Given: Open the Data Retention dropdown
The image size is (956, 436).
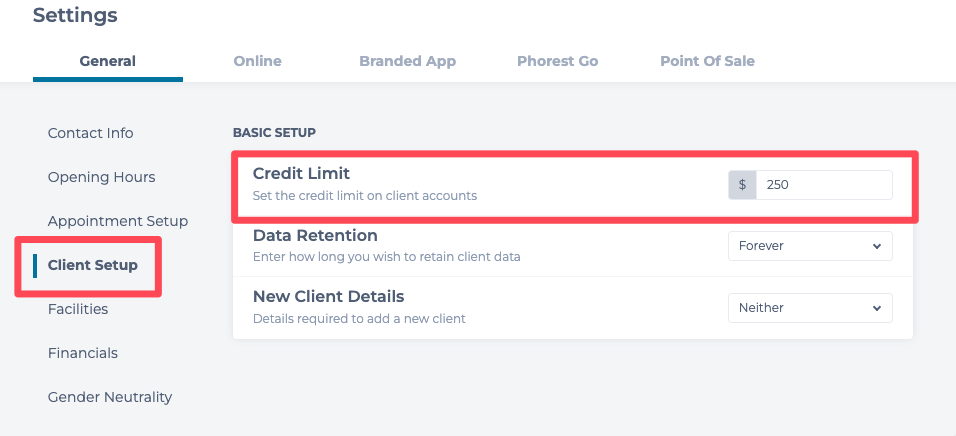Looking at the screenshot, I should pyautogui.click(x=810, y=245).
